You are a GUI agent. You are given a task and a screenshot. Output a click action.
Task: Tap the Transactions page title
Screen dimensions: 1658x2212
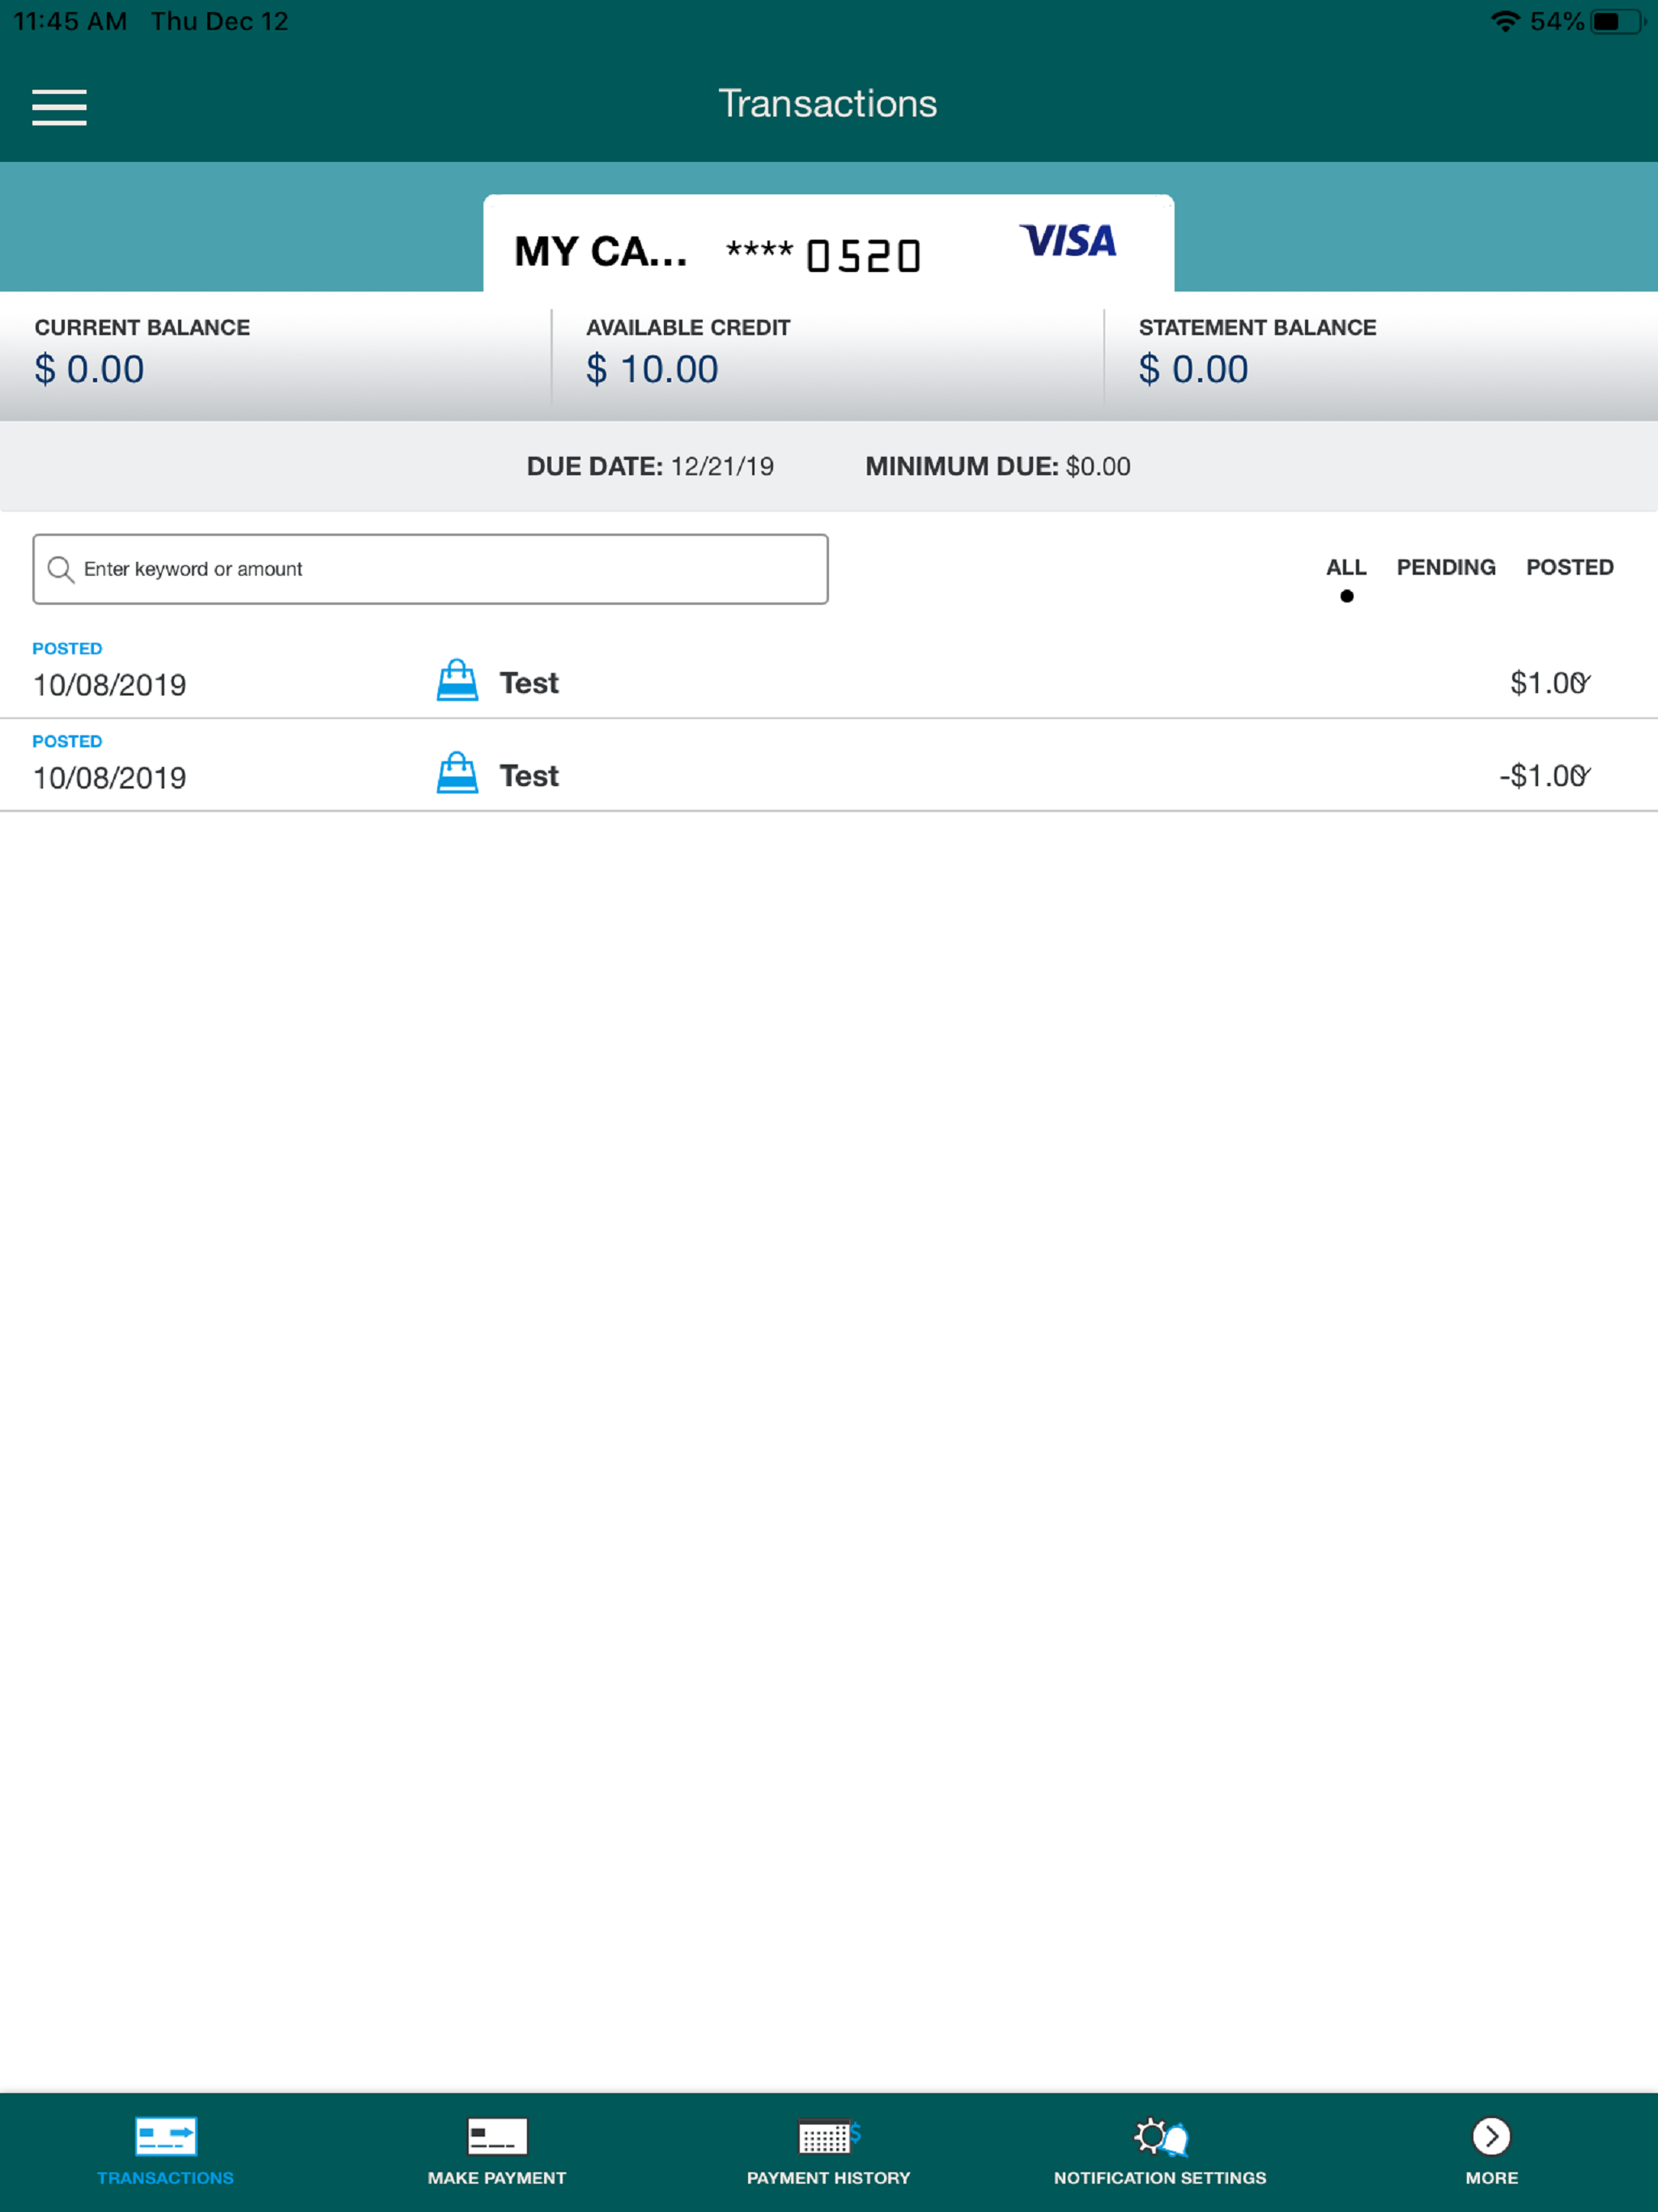[828, 104]
